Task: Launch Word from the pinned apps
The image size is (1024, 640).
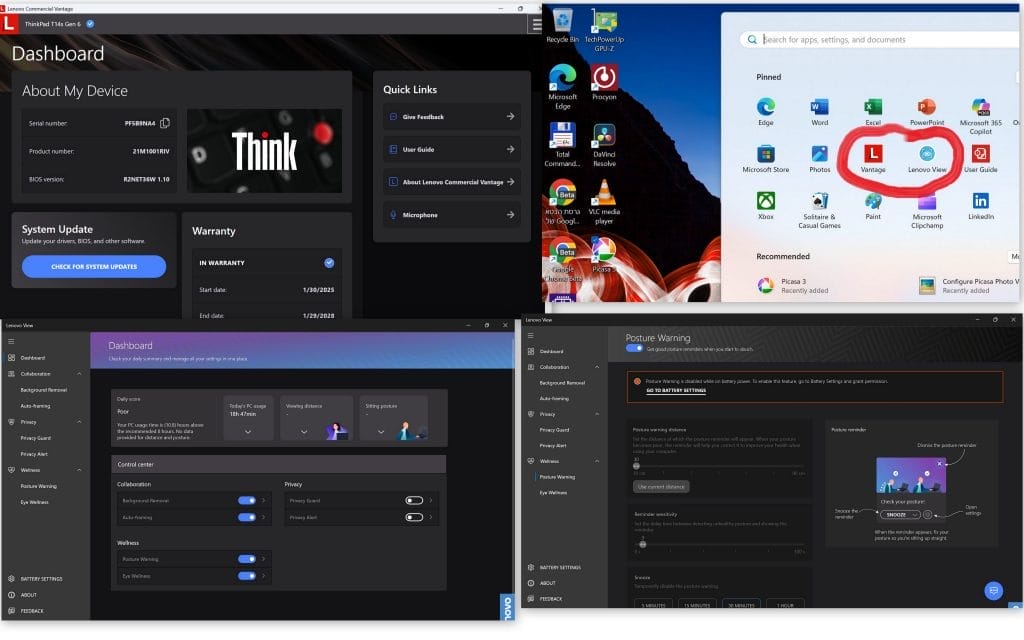Action: [820, 111]
